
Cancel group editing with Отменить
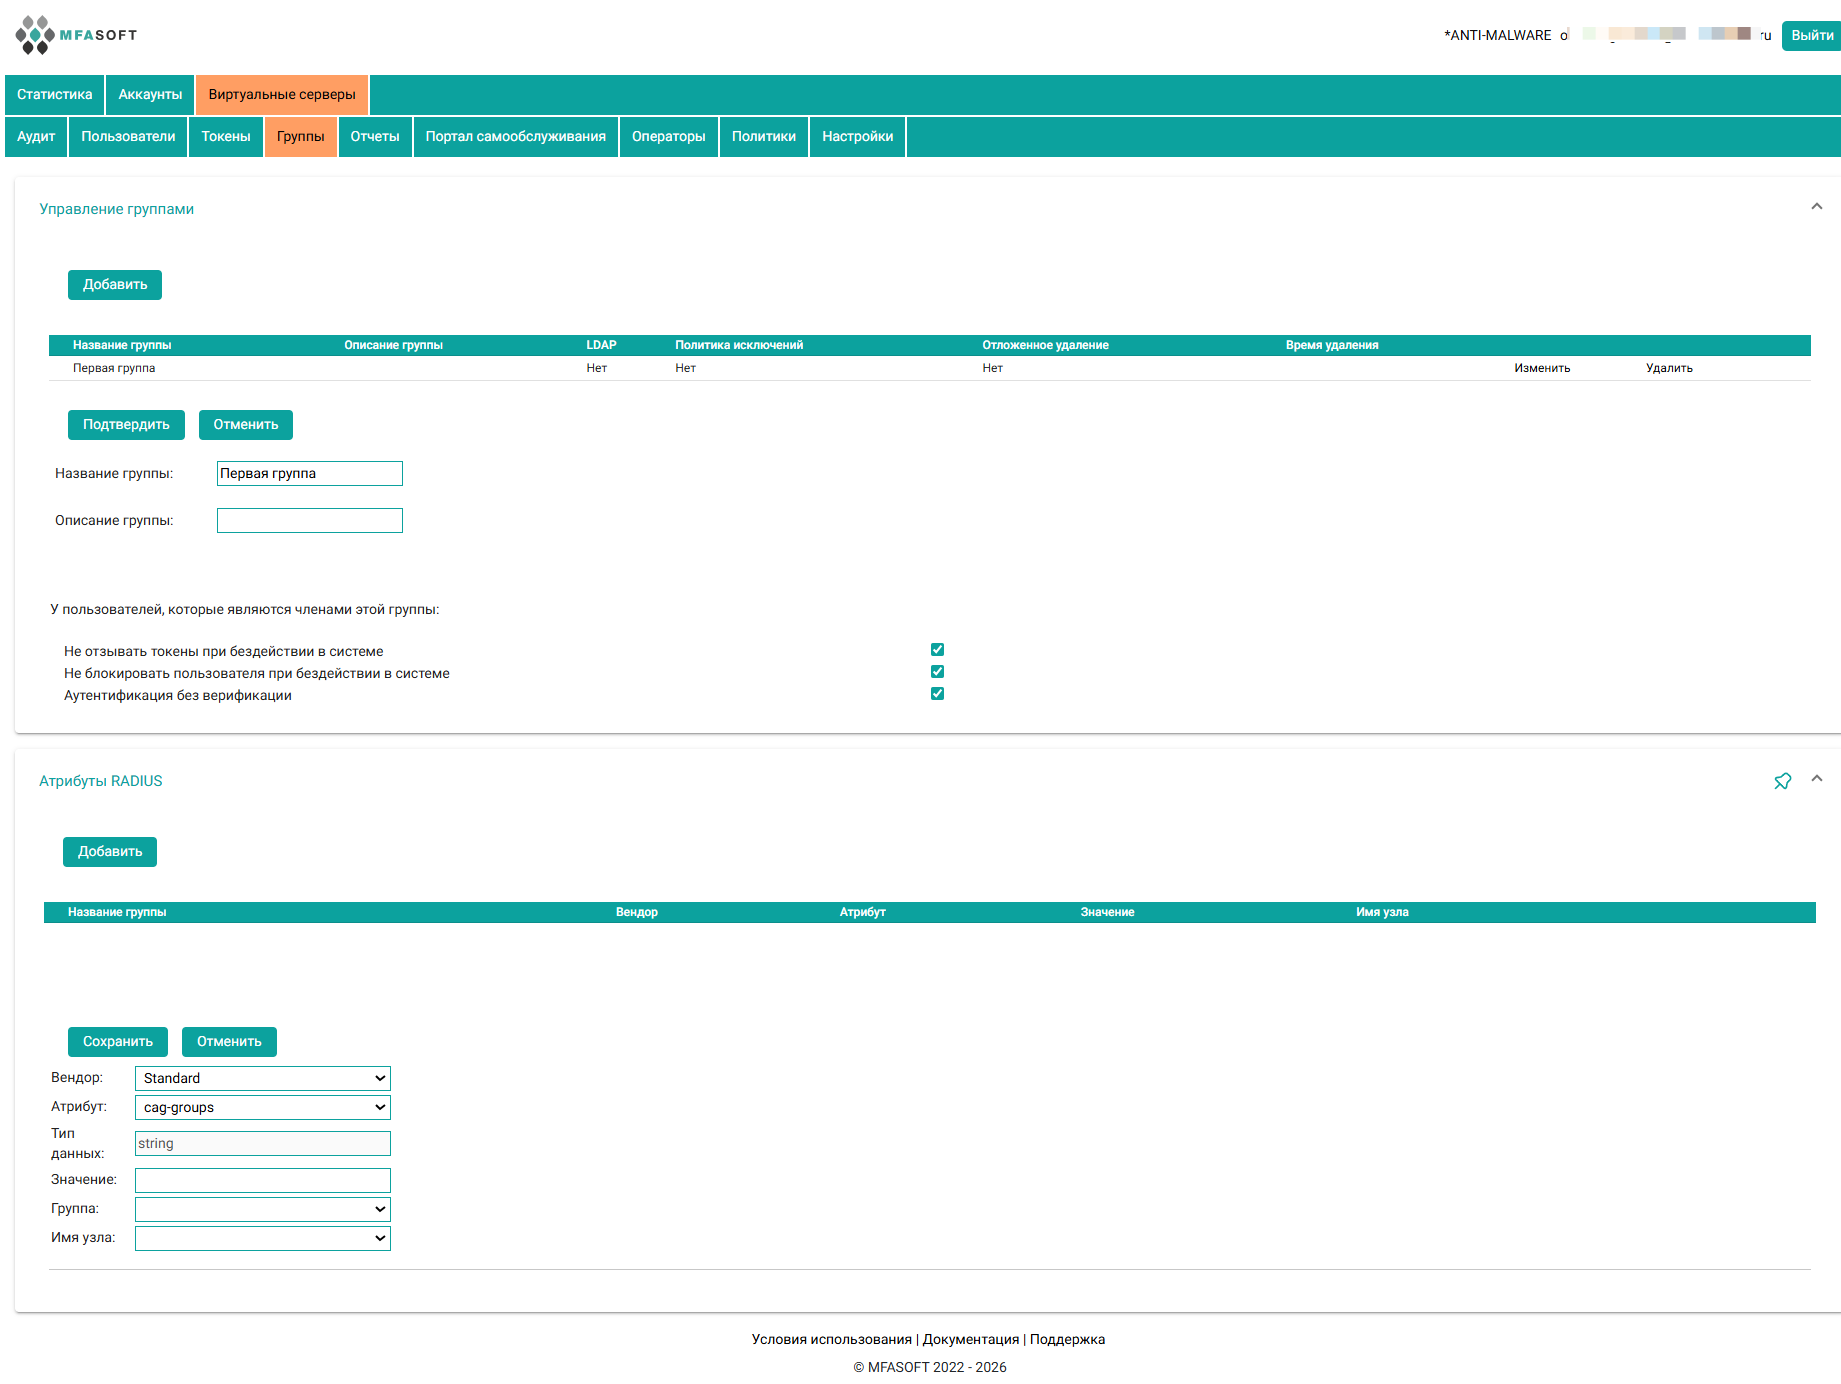[x=246, y=425]
